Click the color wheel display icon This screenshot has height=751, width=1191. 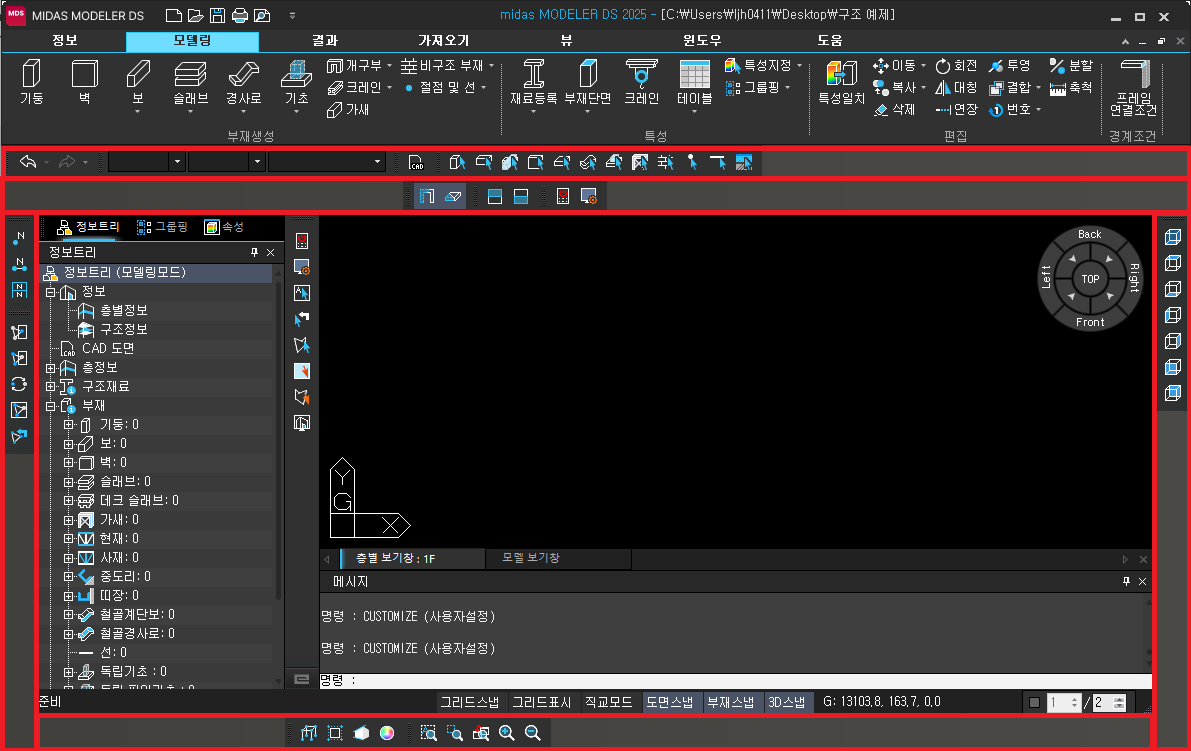tap(387, 733)
